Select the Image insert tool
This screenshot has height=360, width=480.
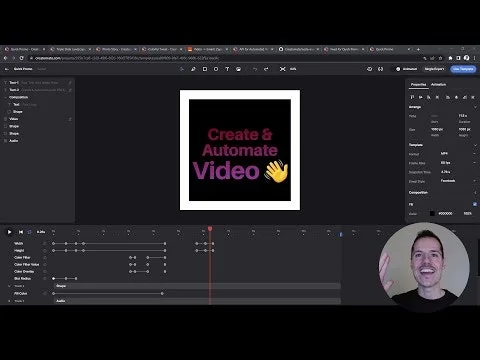pos(238,69)
